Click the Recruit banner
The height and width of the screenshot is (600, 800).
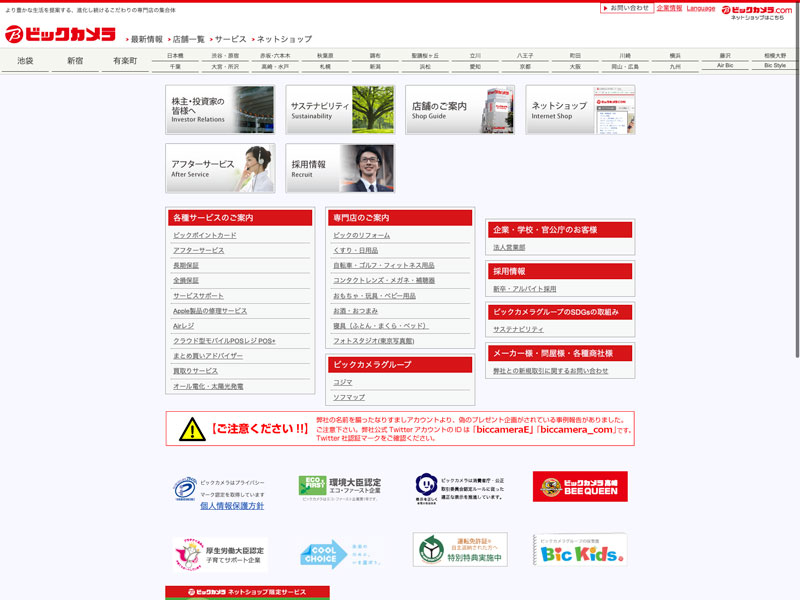[x=340, y=168]
